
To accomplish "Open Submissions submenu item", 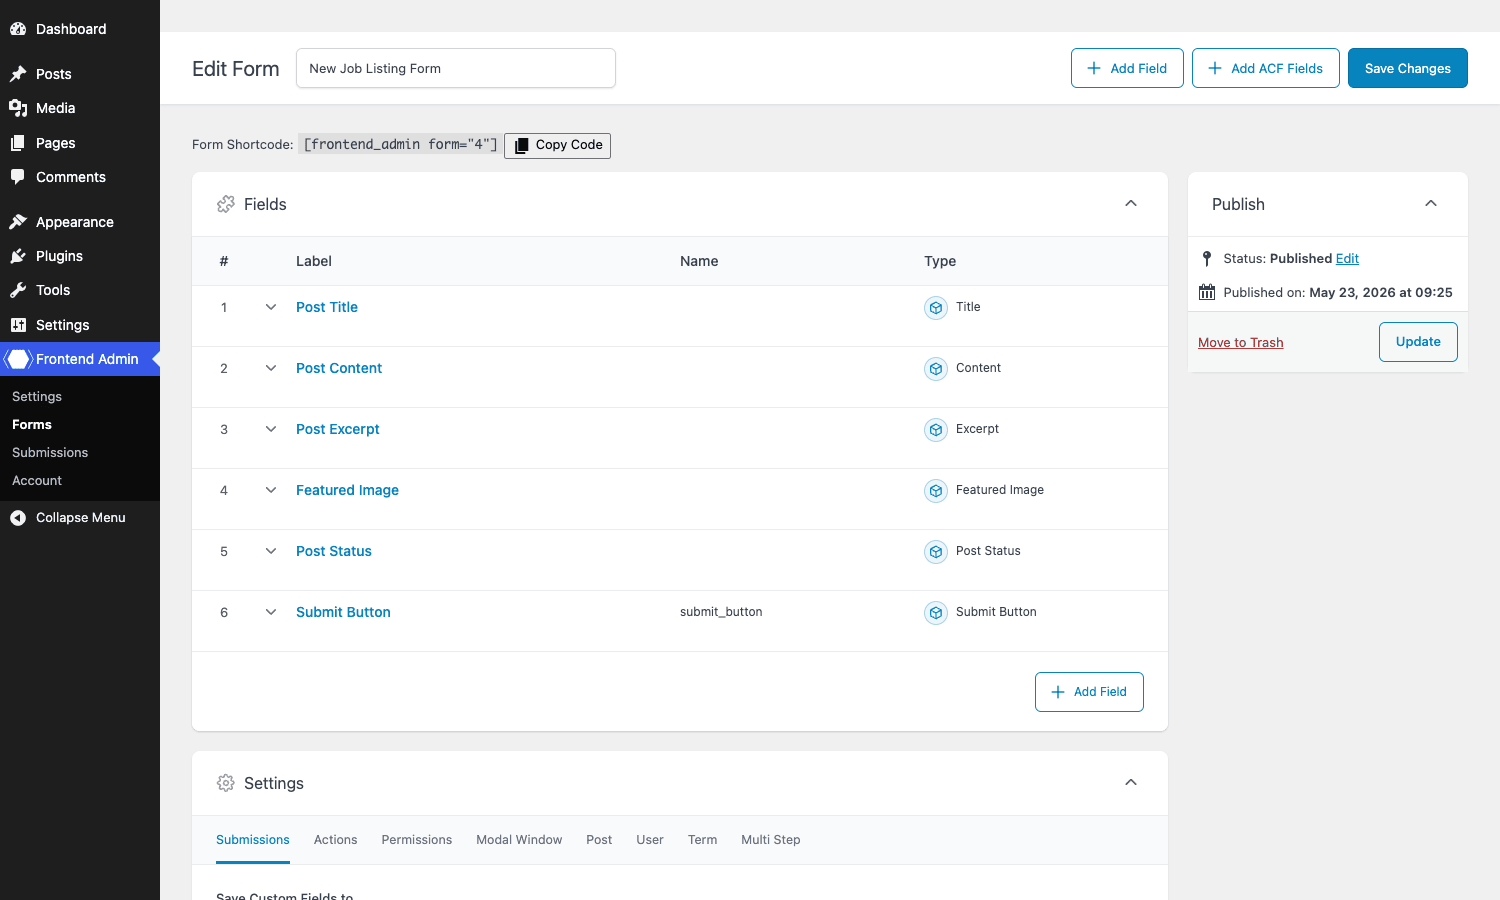I will click(x=50, y=453).
